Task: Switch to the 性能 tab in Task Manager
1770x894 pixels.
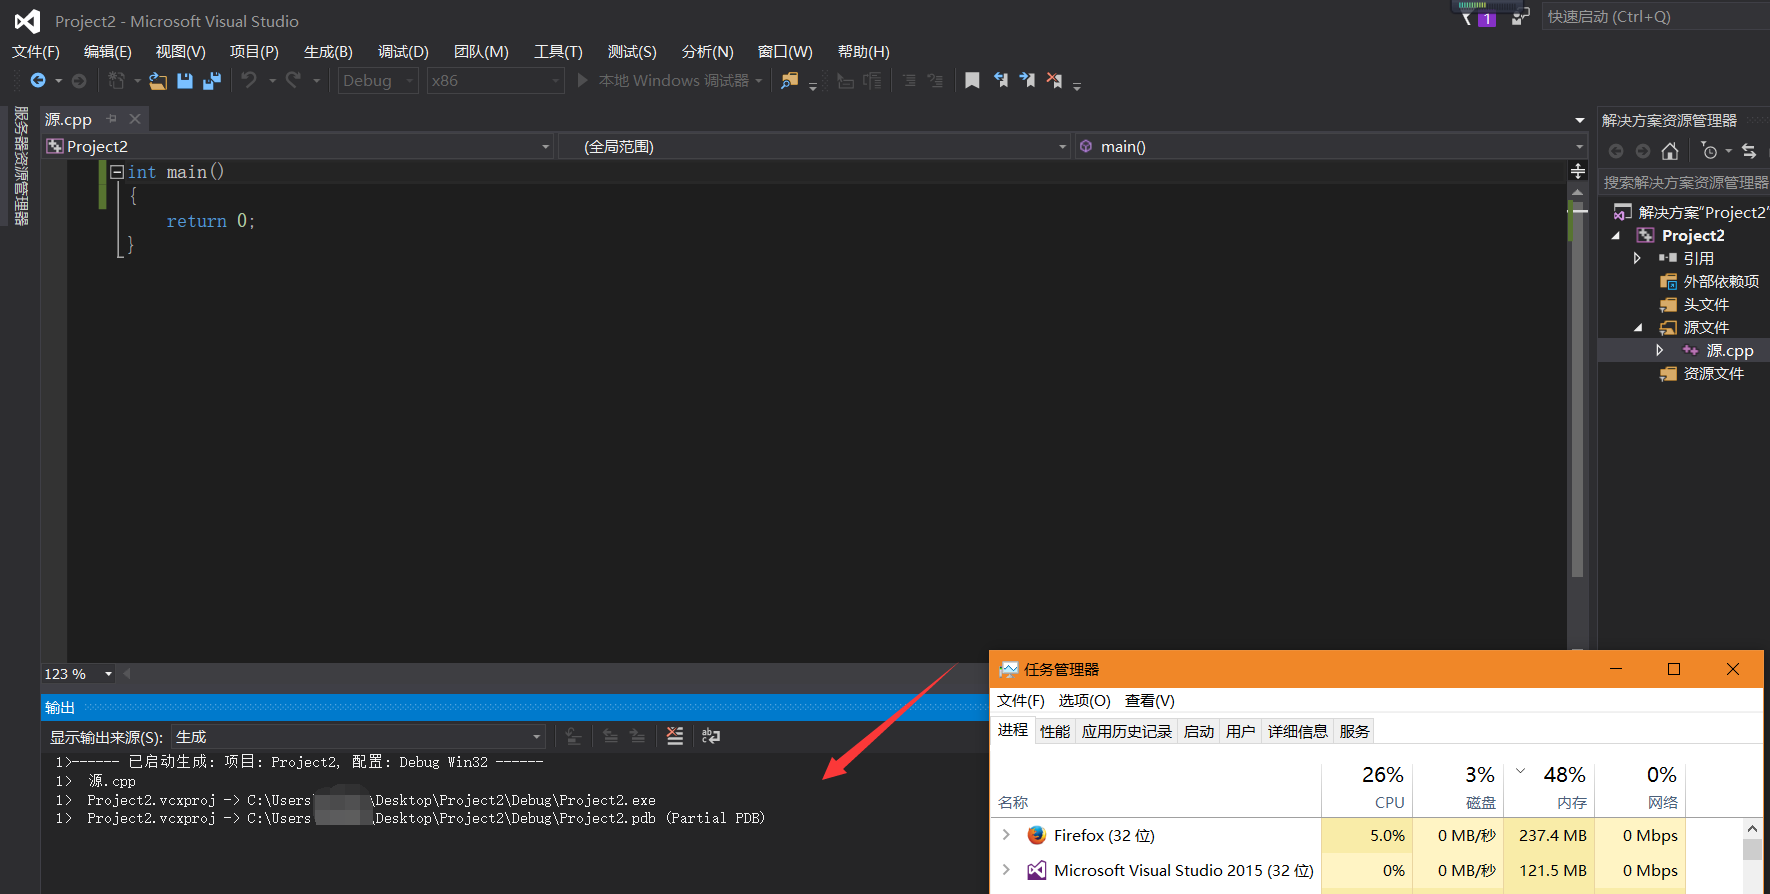Action: click(x=1055, y=731)
